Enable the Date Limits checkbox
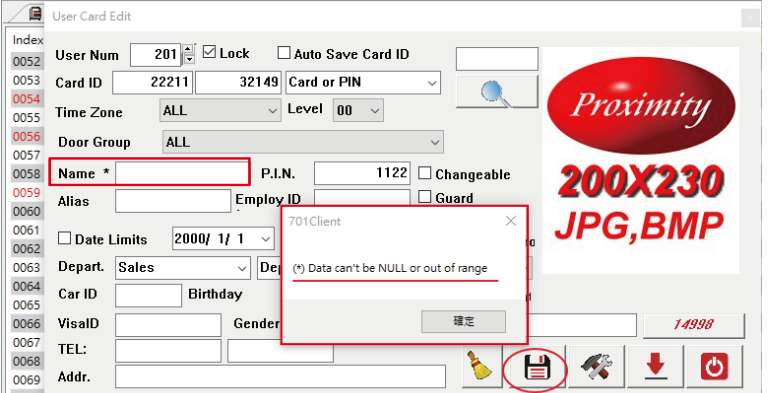The height and width of the screenshot is (393, 768). click(x=64, y=238)
